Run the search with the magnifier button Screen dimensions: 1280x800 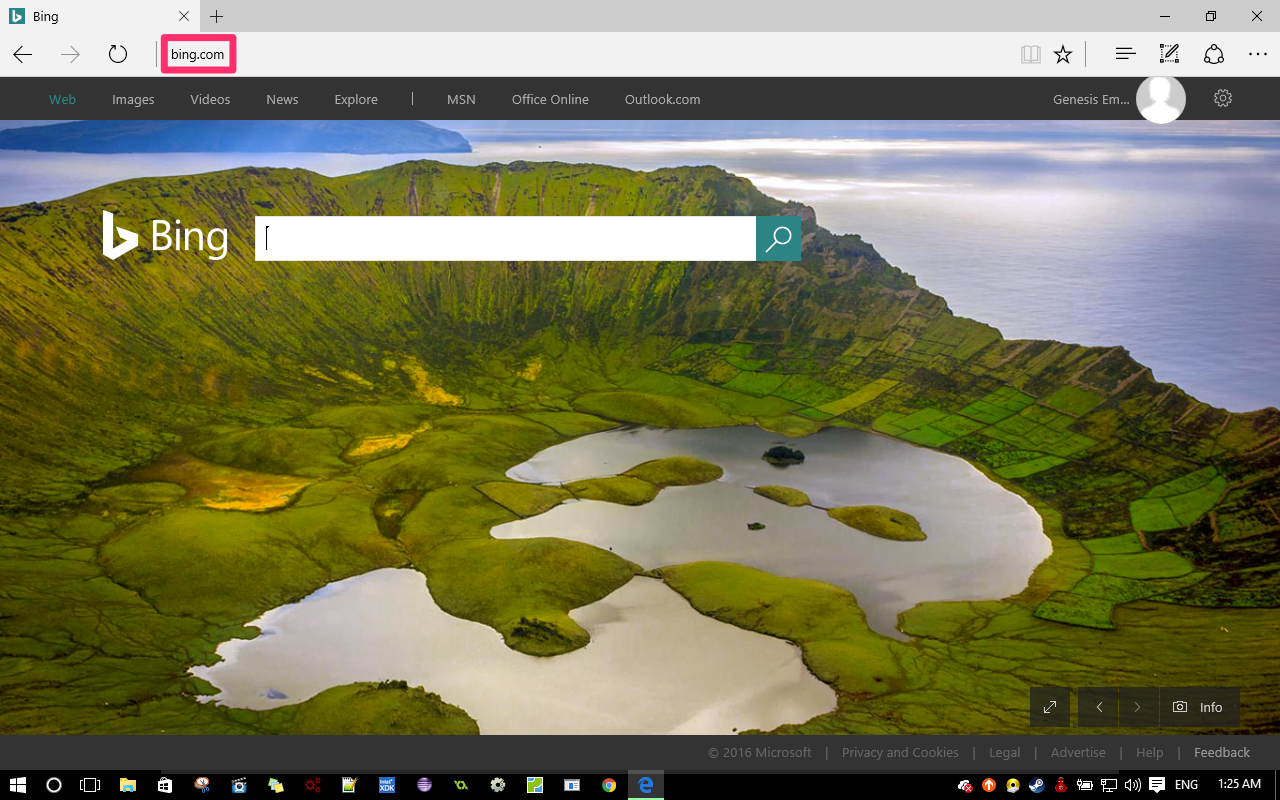tap(778, 238)
